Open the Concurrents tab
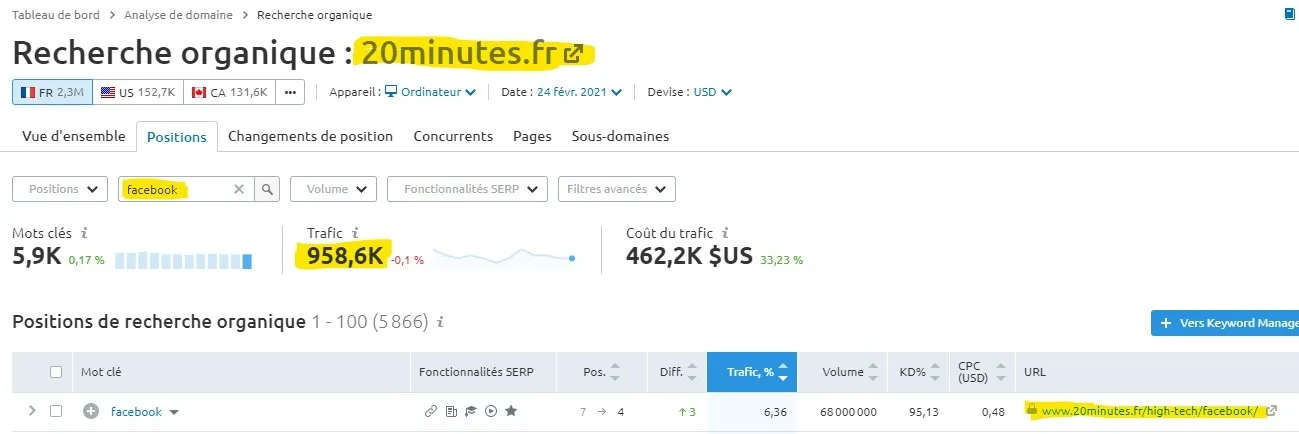Image resolution: width=1299 pixels, height=434 pixels. point(453,136)
